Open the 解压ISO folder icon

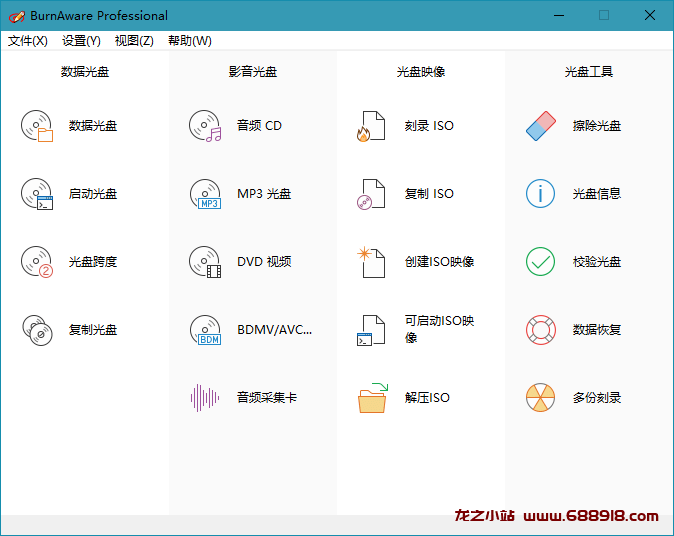pyautogui.click(x=373, y=398)
